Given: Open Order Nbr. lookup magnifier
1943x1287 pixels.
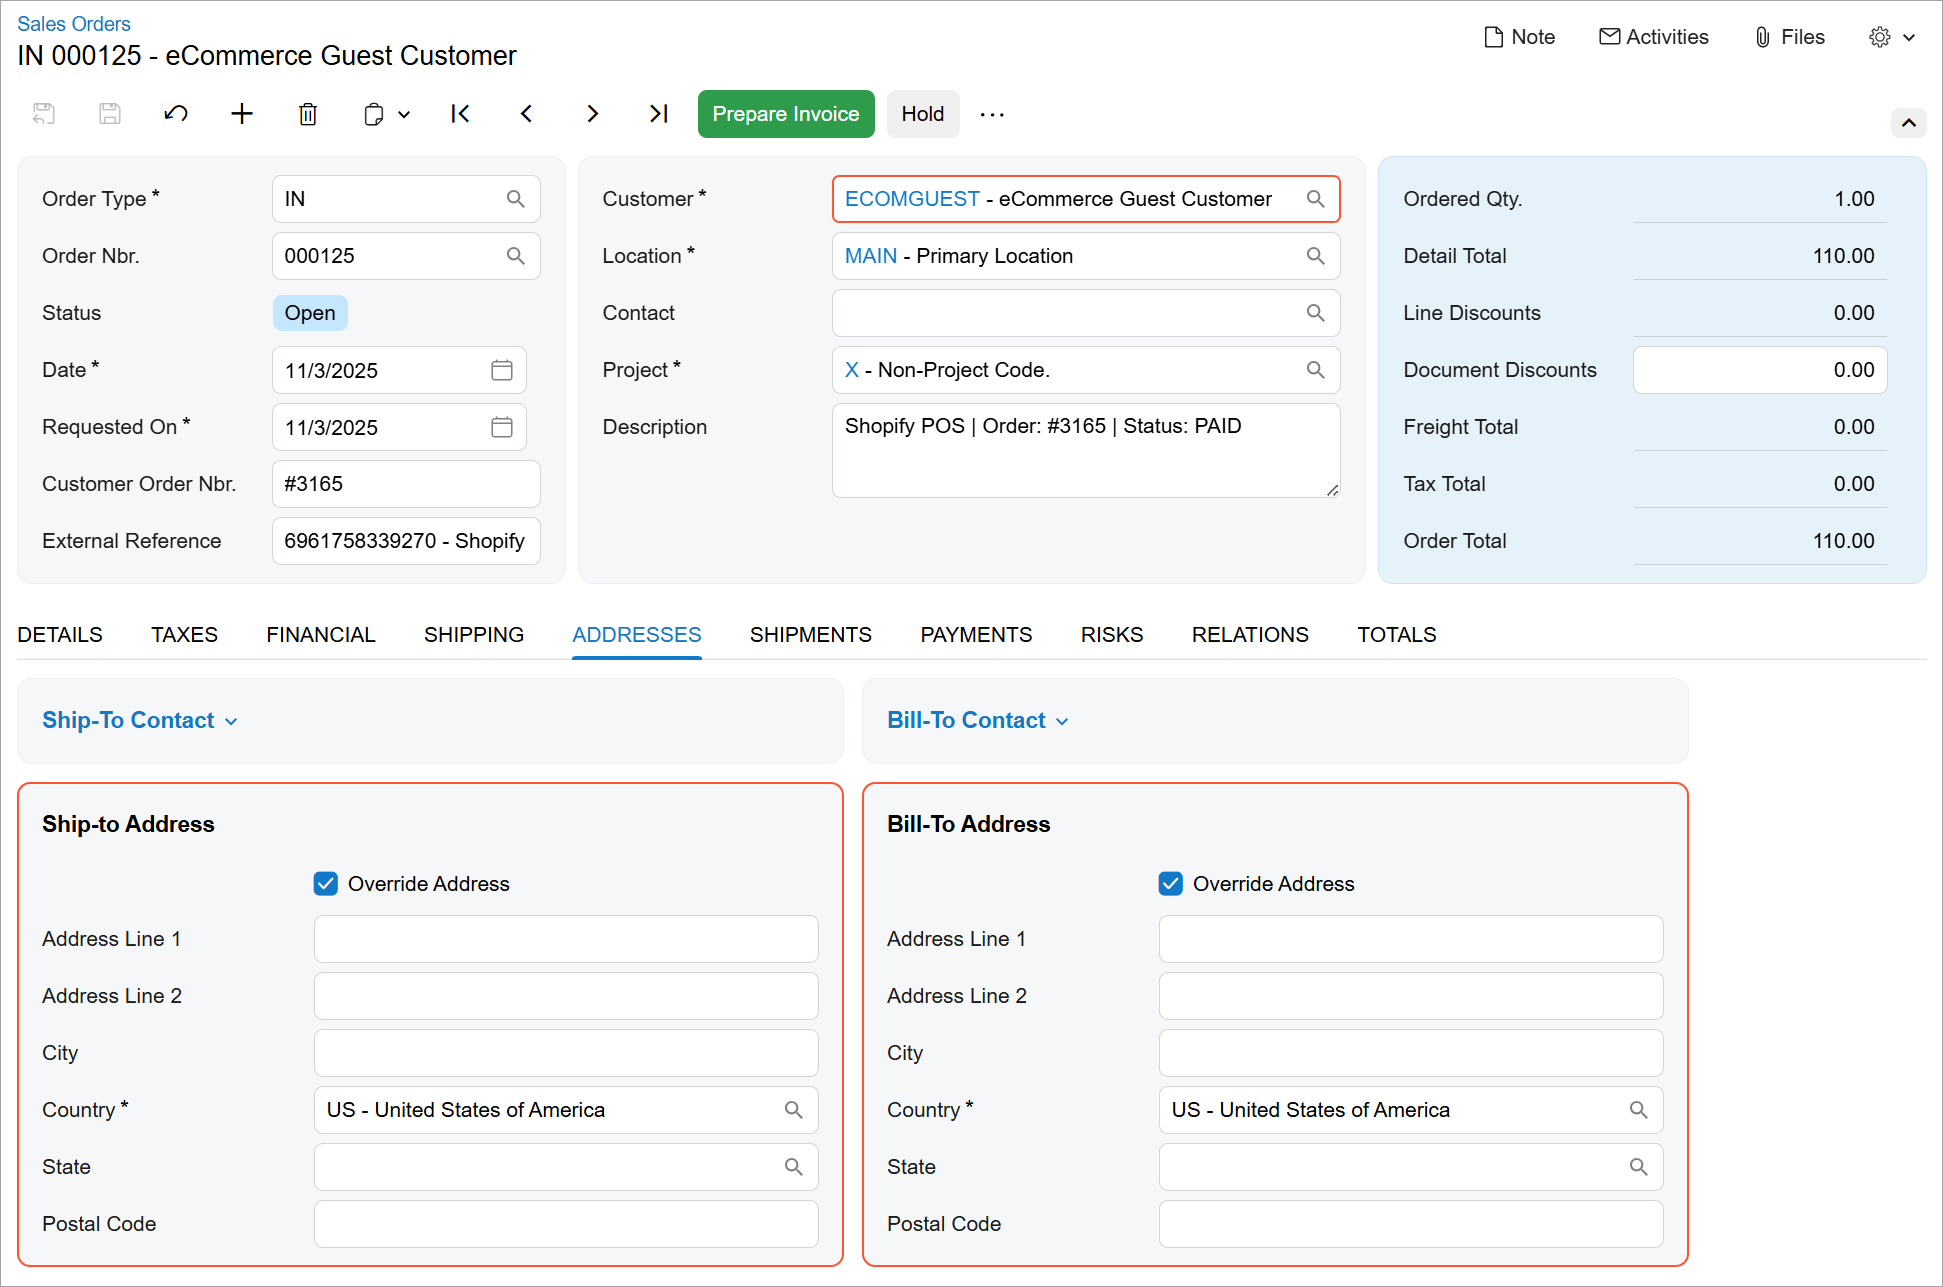Looking at the screenshot, I should pyautogui.click(x=516, y=256).
